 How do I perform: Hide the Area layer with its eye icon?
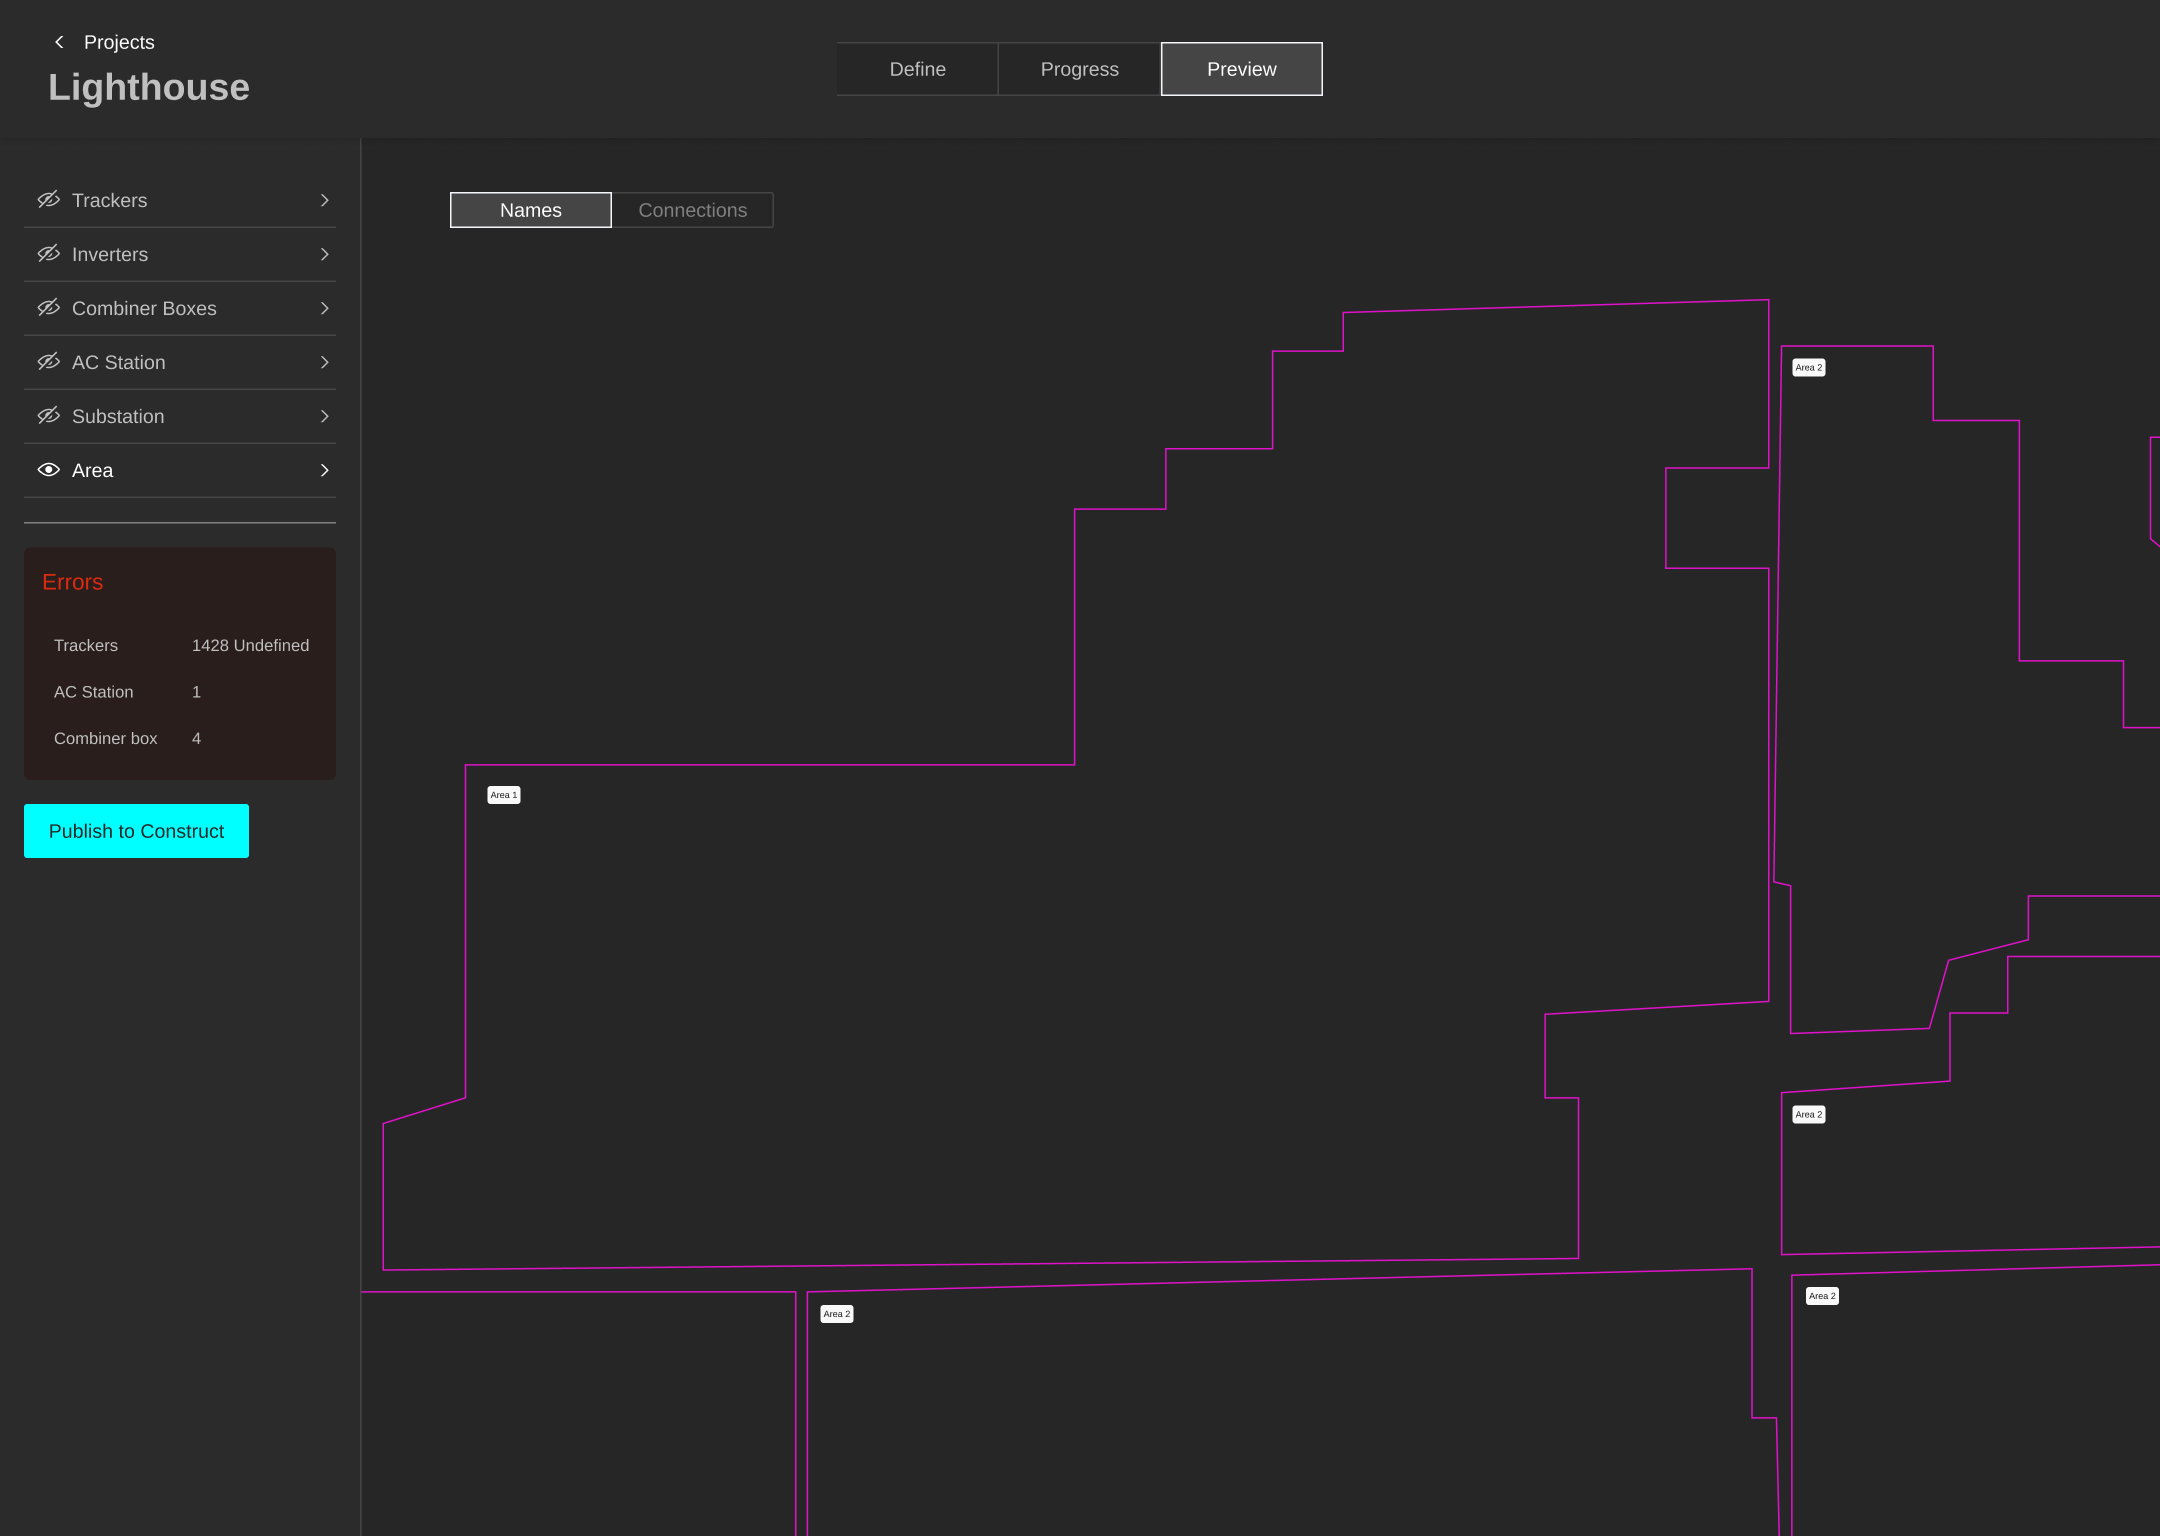coord(48,470)
